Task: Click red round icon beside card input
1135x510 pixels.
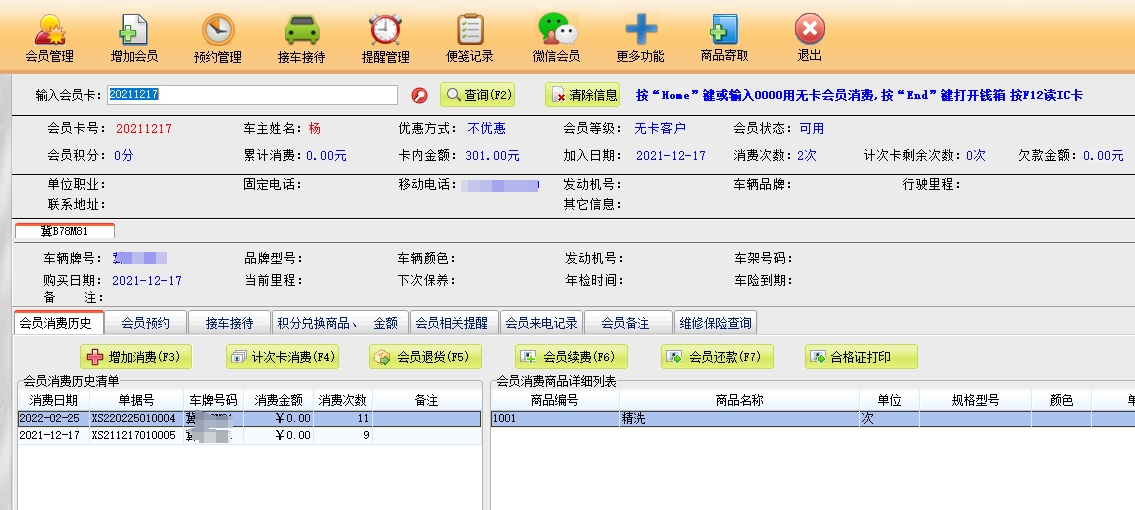Action: click(420, 96)
